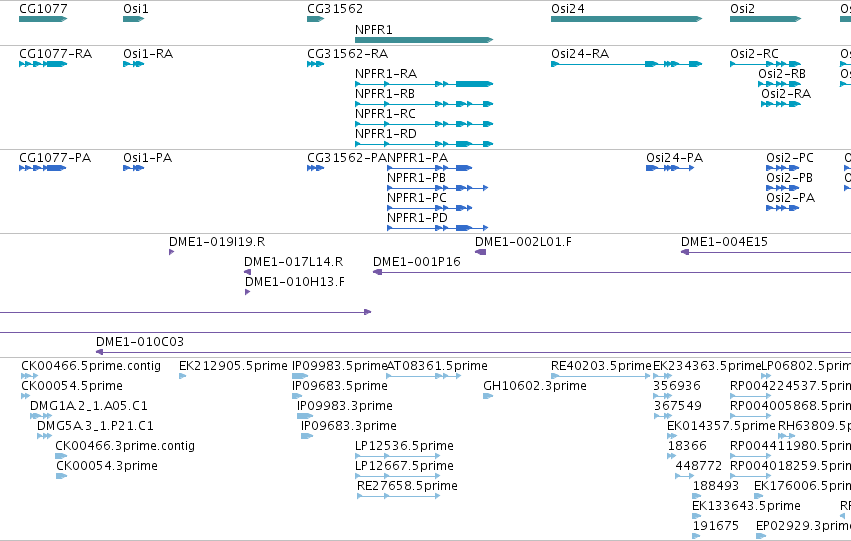851x541 pixels.
Task: Click the Osi2-RC transcript label
Action: click(x=754, y=54)
